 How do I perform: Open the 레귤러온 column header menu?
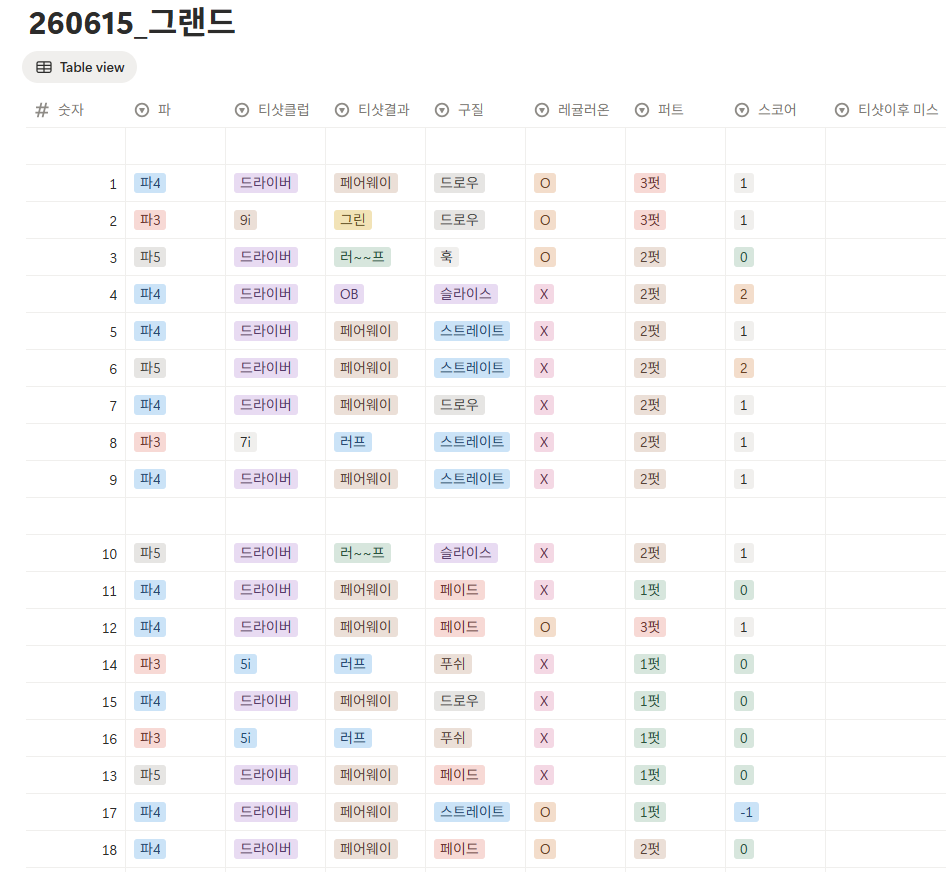pos(576,110)
